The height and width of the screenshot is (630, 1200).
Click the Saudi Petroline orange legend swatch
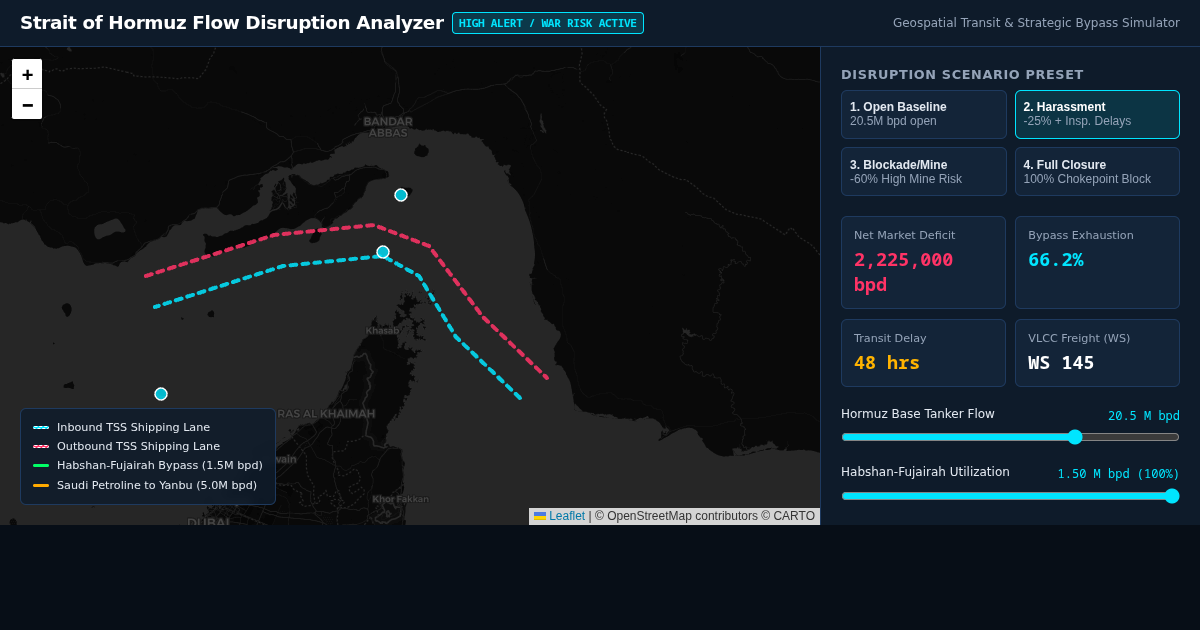click(x=41, y=485)
